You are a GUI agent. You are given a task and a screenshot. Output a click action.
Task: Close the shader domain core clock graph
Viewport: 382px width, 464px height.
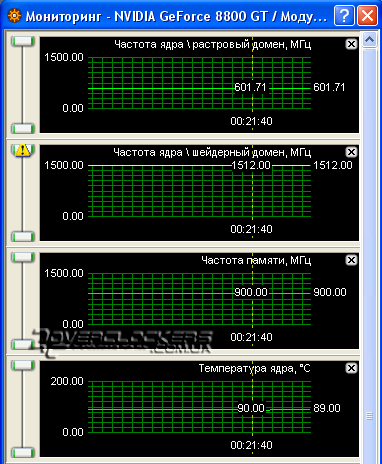pos(351,152)
